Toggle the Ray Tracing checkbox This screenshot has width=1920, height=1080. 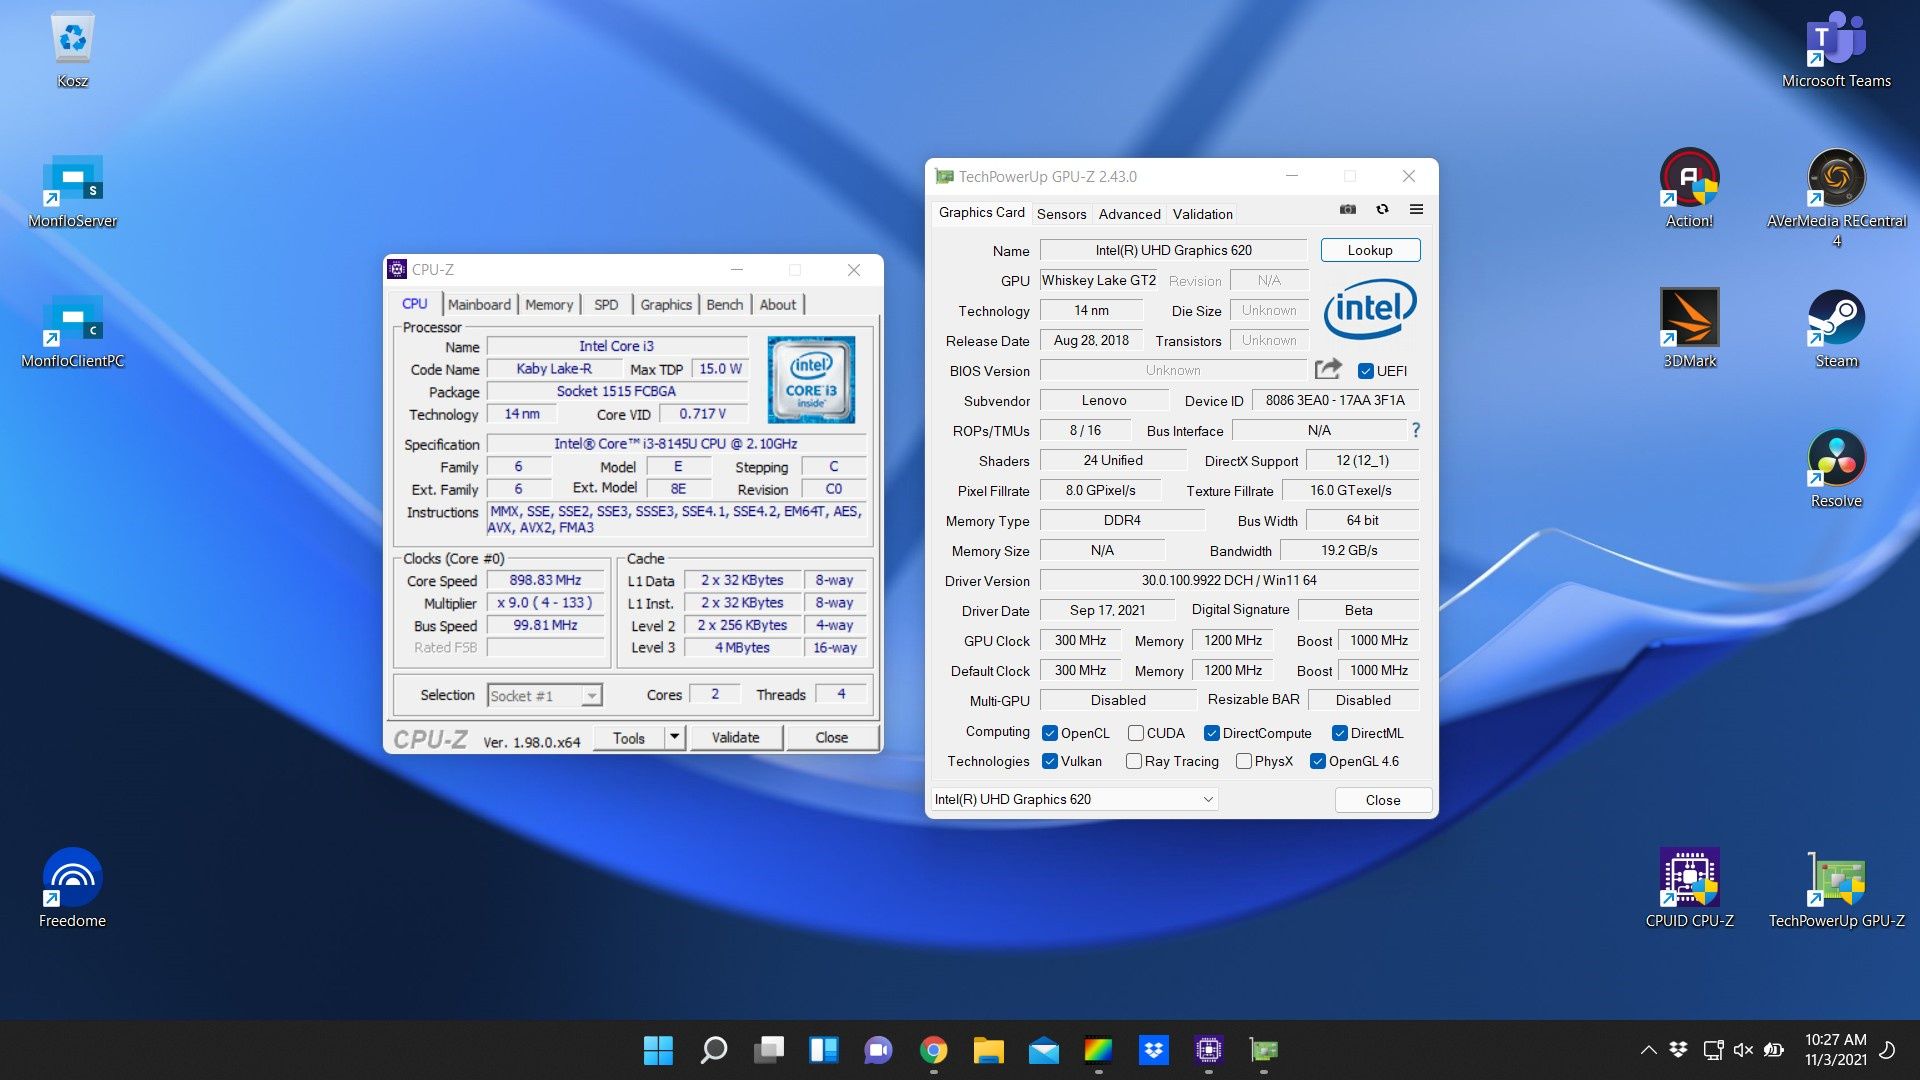pyautogui.click(x=1133, y=761)
